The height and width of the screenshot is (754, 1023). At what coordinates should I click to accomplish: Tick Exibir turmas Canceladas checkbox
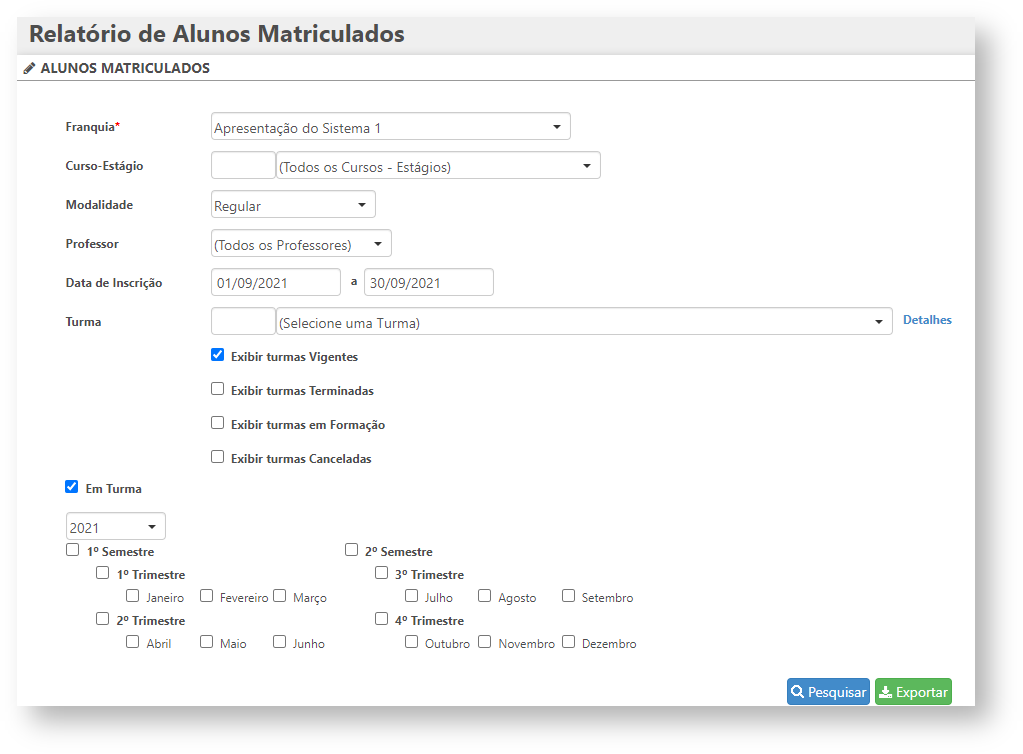218,457
